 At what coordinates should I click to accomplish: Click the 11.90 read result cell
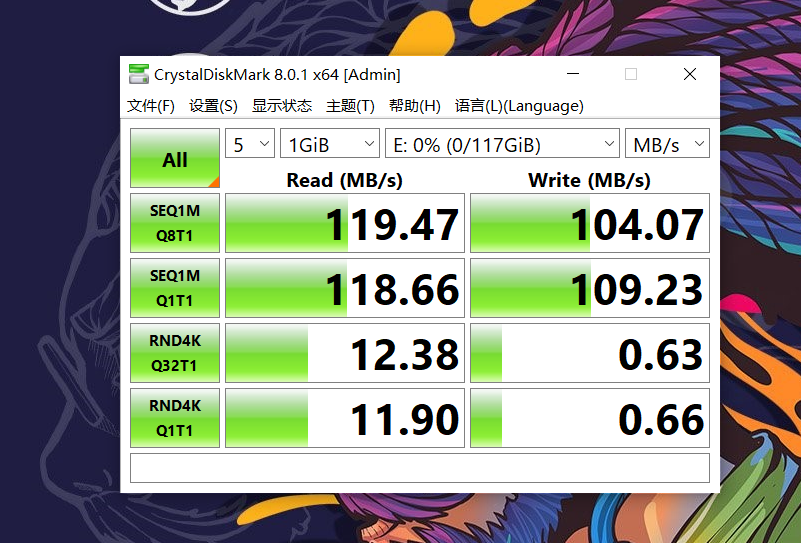pos(345,418)
